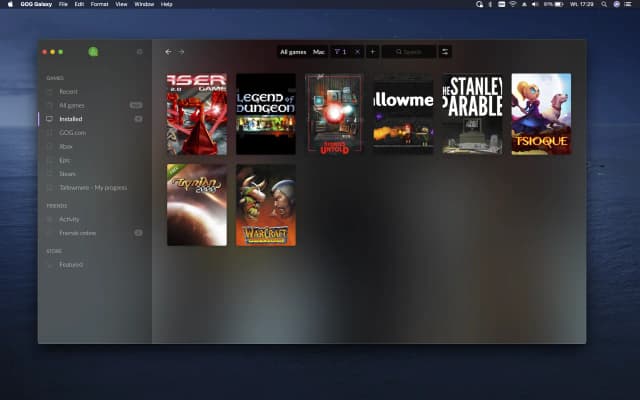
Task: Go forward with the right arrow
Action: pyautogui.click(x=181, y=51)
